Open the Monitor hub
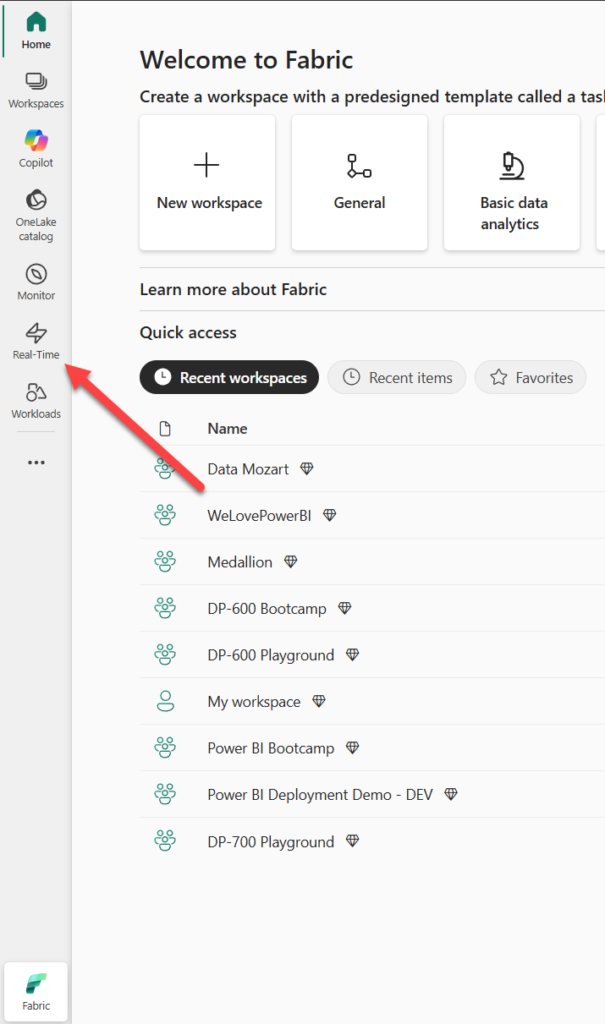605x1024 pixels. click(x=36, y=281)
